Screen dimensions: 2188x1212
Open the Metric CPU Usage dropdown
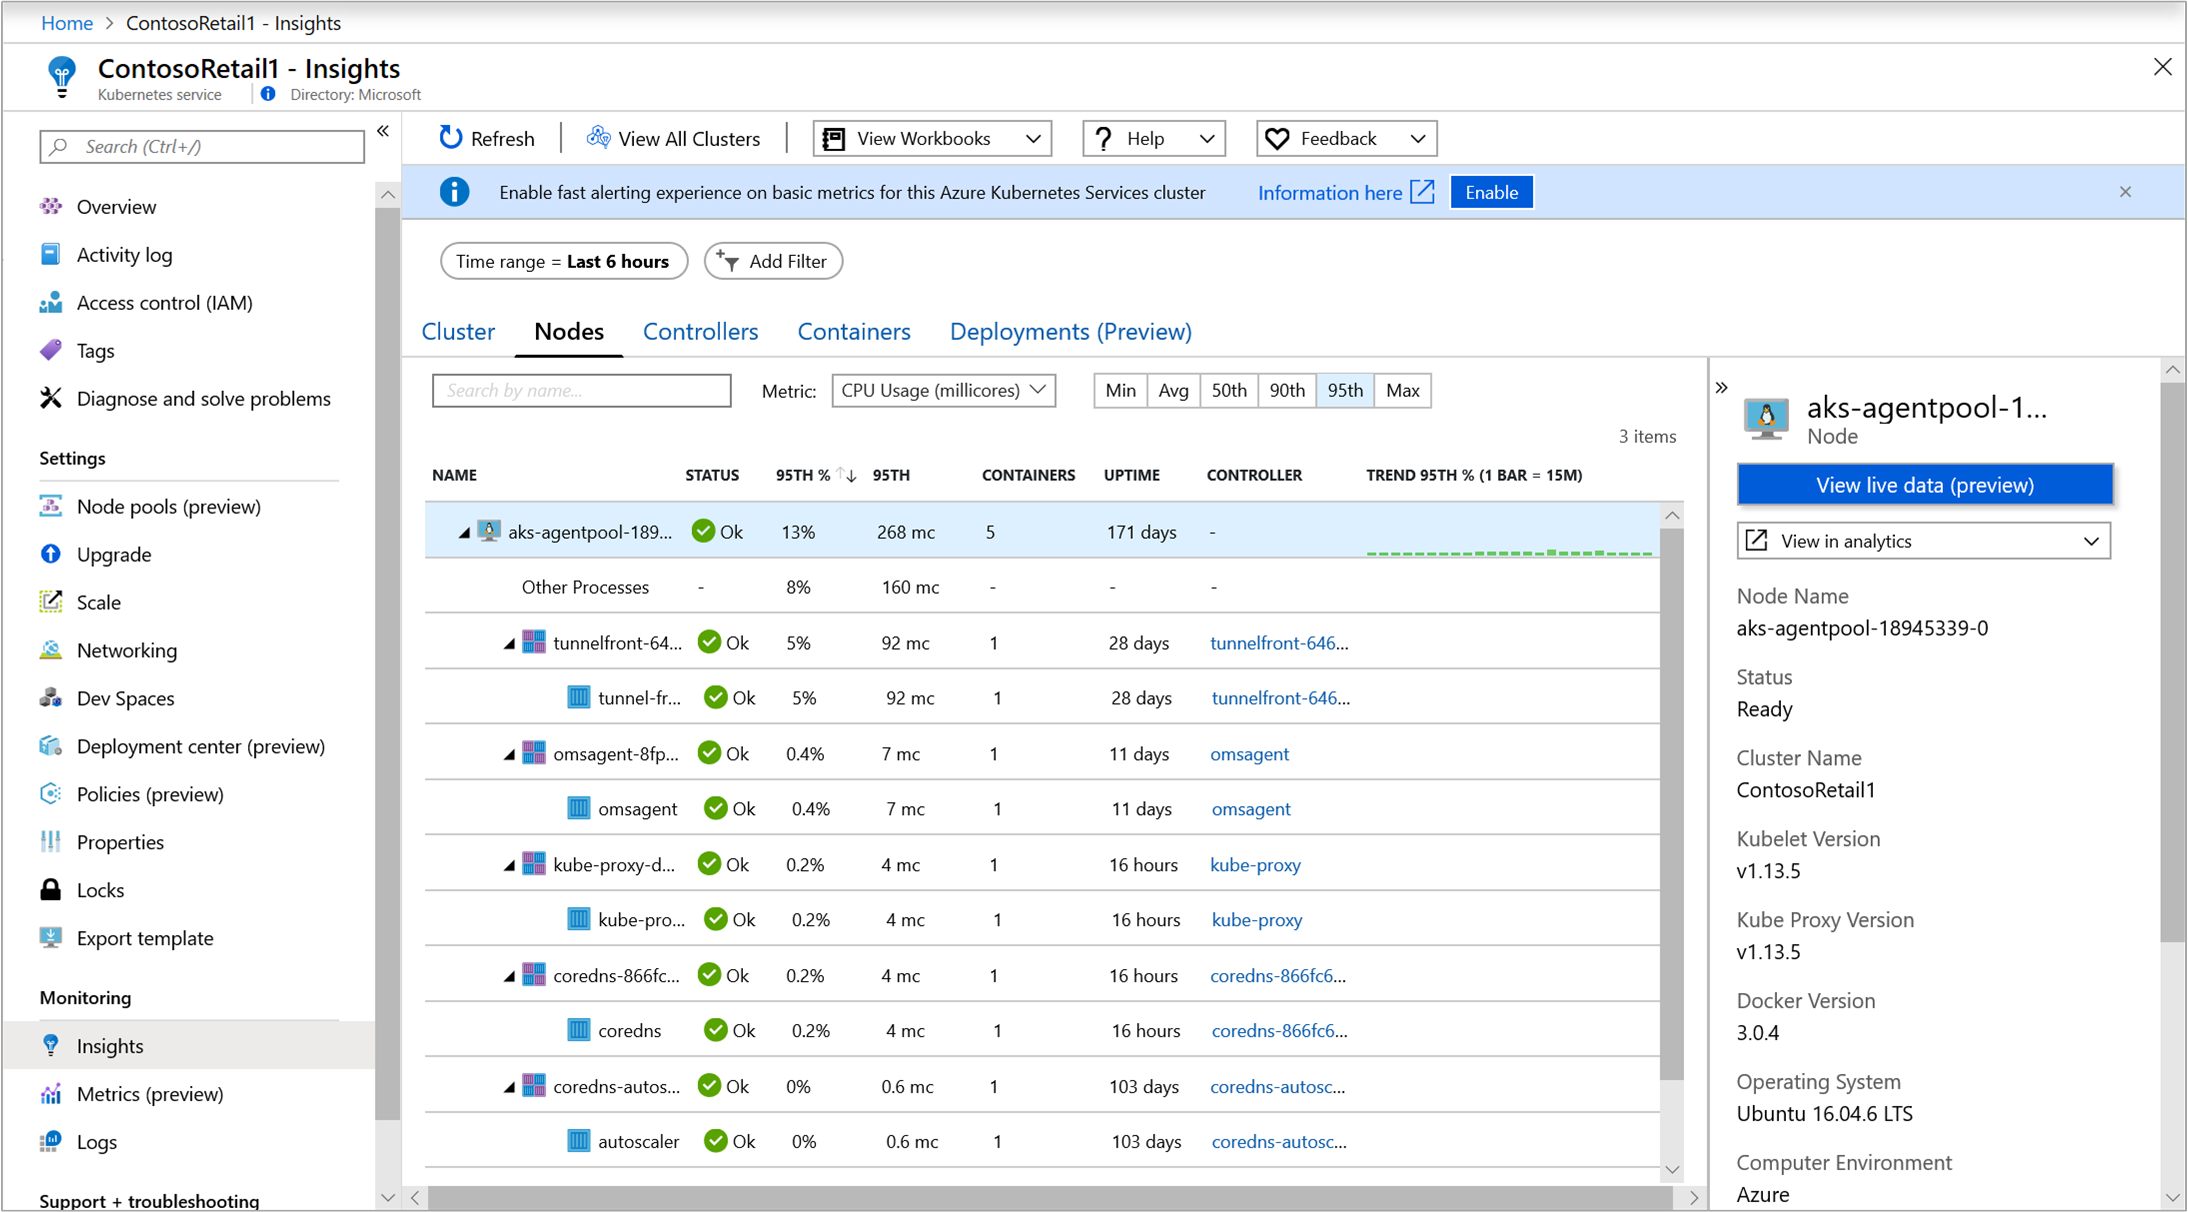943,390
